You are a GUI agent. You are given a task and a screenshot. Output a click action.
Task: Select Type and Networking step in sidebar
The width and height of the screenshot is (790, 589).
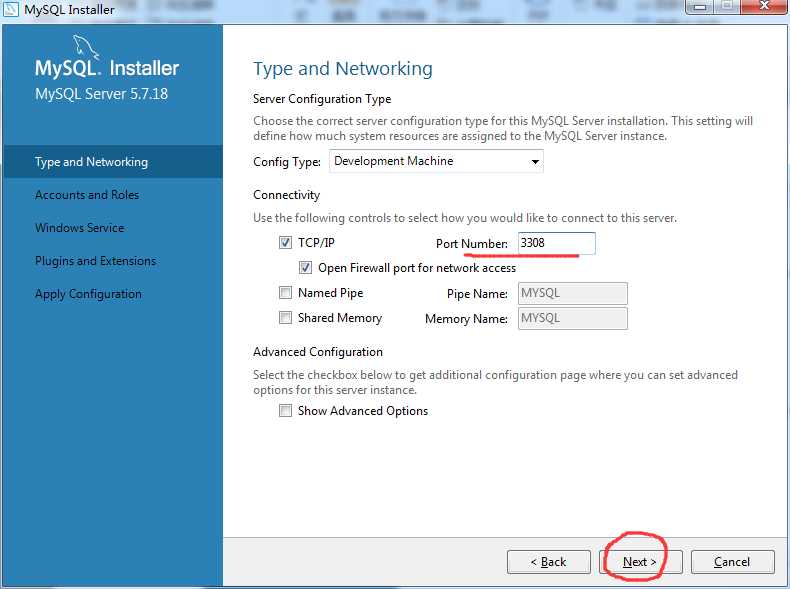pos(113,162)
